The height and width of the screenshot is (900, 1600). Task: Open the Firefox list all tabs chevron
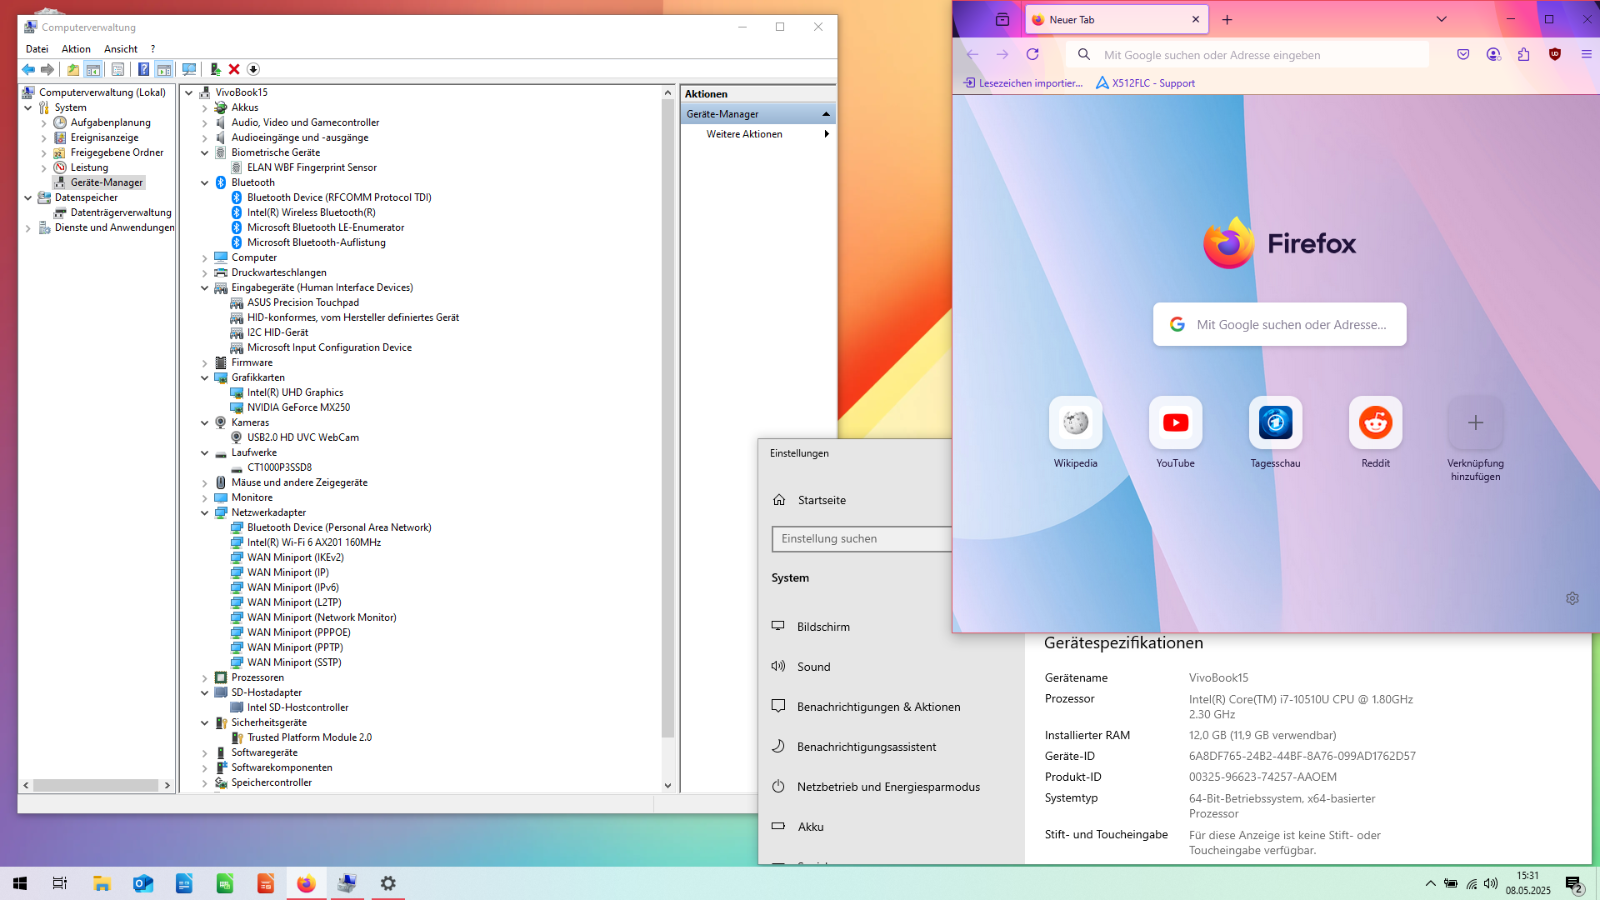click(1441, 19)
